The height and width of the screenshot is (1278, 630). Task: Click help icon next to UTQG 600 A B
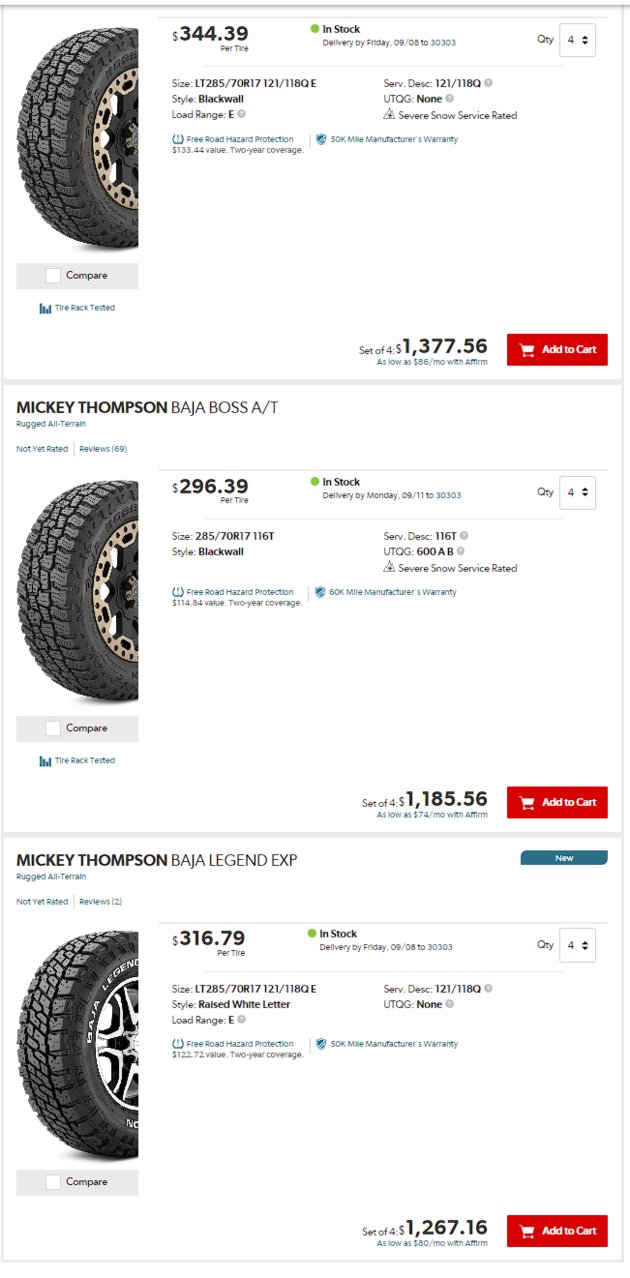461,551
